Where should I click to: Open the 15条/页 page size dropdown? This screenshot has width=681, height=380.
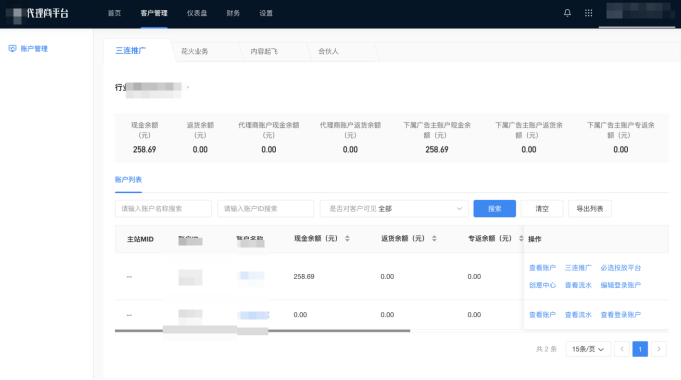588,349
